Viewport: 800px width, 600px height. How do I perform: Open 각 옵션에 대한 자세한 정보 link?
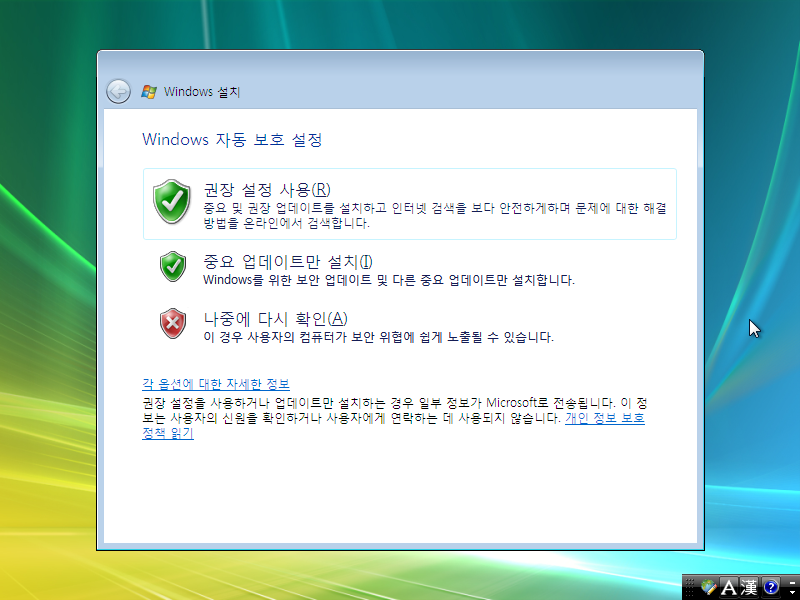pyautogui.click(x=216, y=384)
